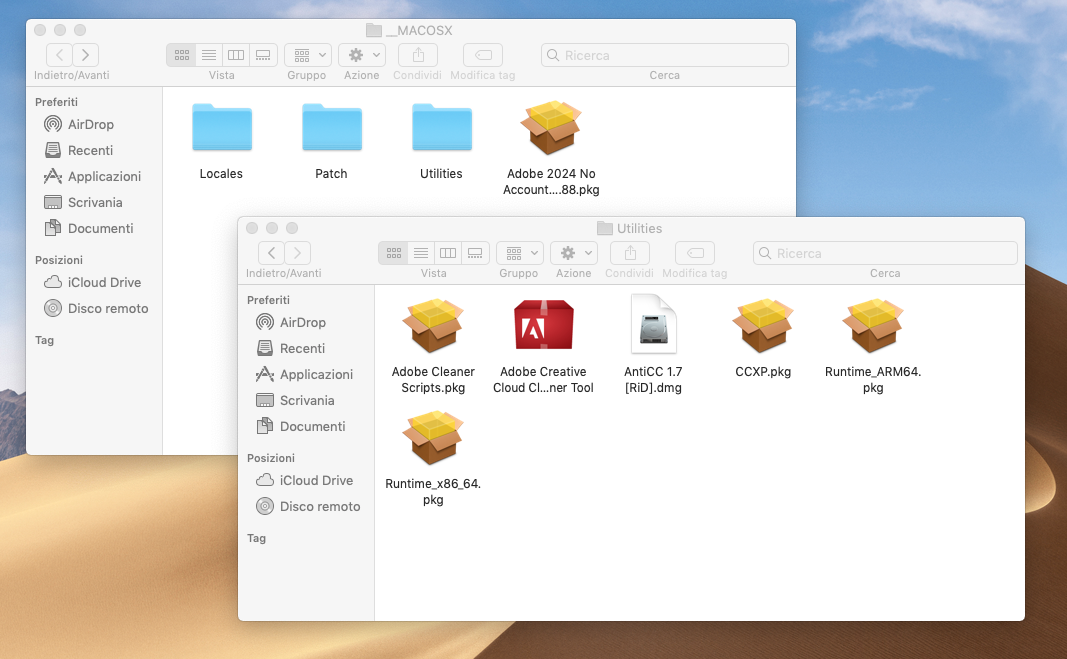The width and height of the screenshot is (1067, 659).
Task: Switch __MACOSX window to icon view
Action: 182,55
